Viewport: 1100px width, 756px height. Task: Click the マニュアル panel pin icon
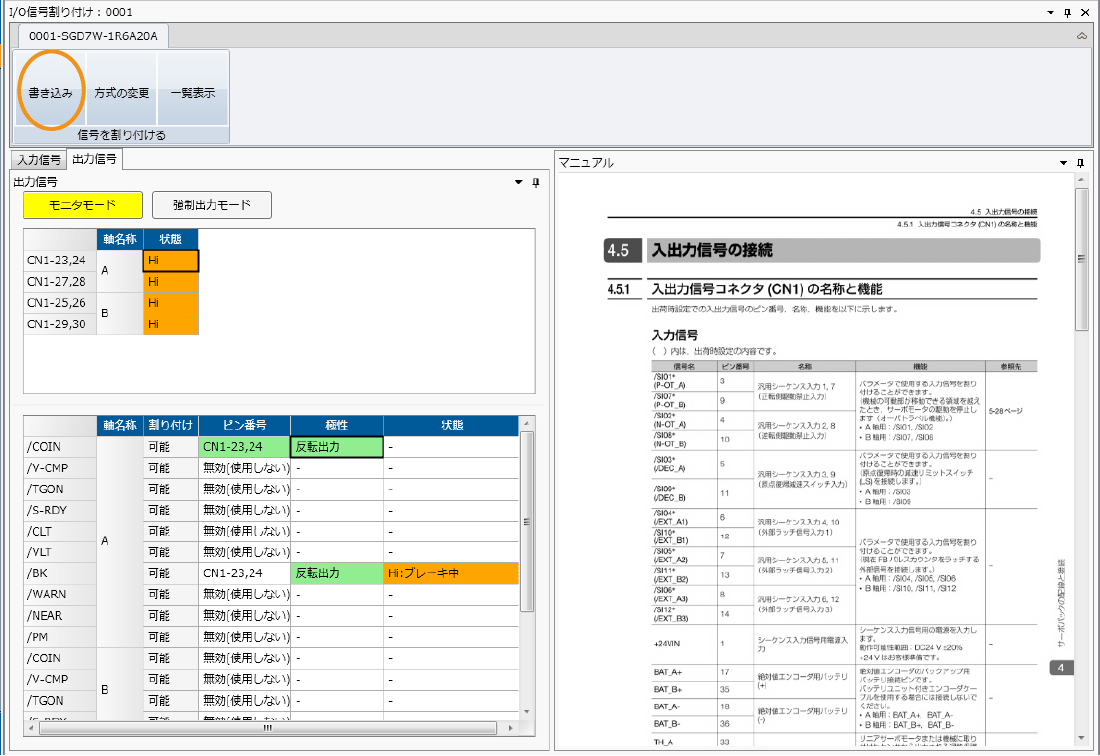point(1080,162)
